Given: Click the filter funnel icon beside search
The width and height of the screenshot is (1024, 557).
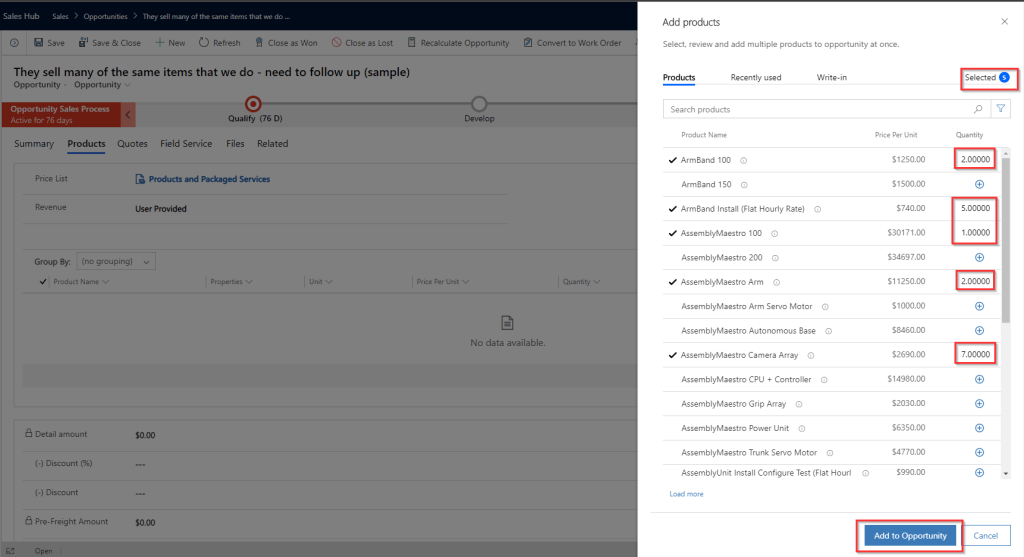Looking at the screenshot, I should (x=1000, y=109).
